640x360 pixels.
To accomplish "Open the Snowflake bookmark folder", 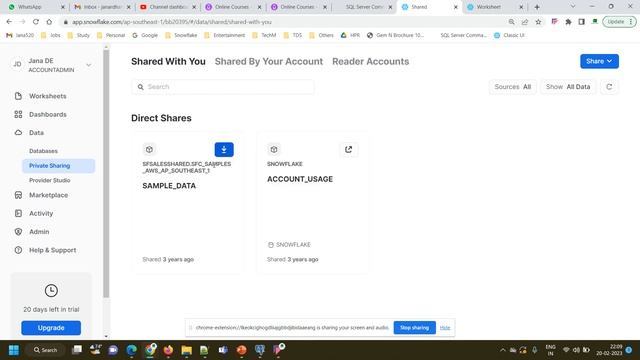I will tap(181, 35).
